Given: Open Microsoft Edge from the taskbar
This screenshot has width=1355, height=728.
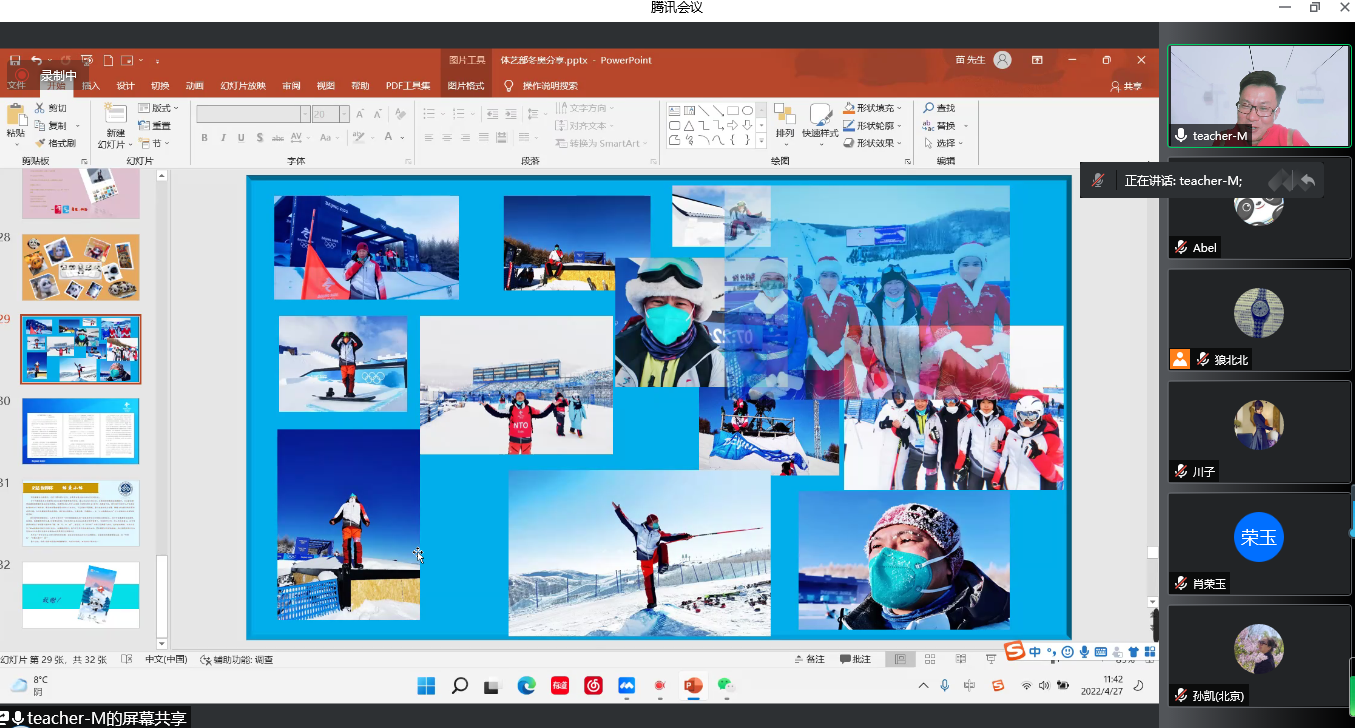Looking at the screenshot, I should [x=526, y=686].
